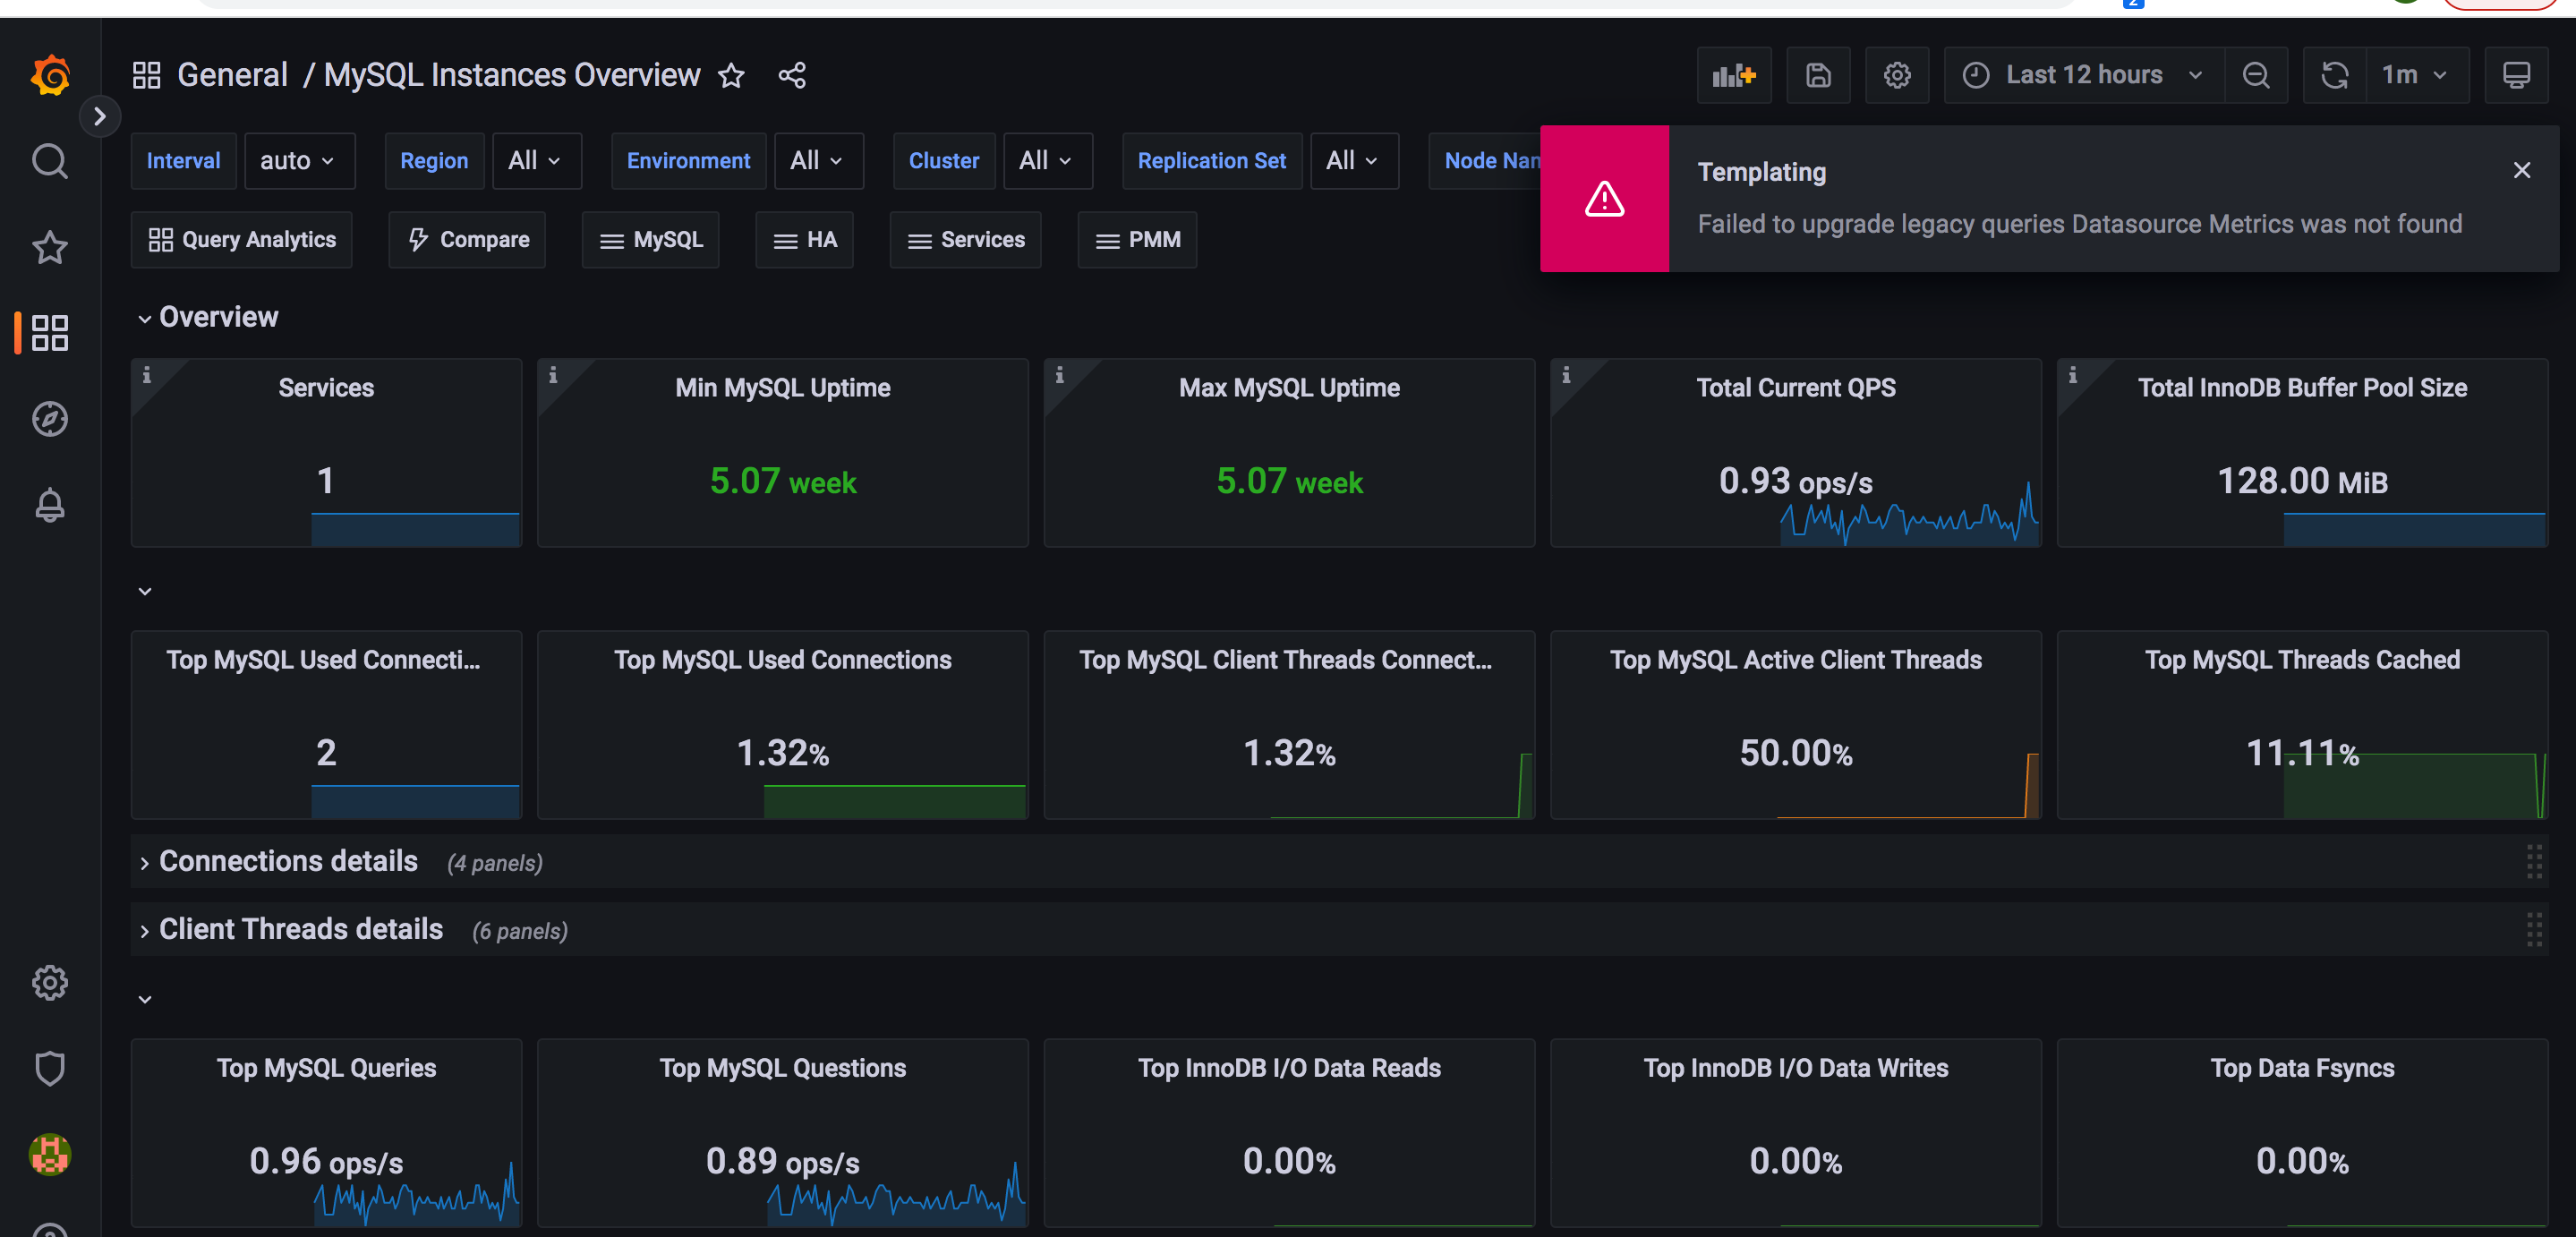Image resolution: width=2576 pixels, height=1237 pixels.
Task: Open the Interval auto dropdown
Action: [x=299, y=161]
